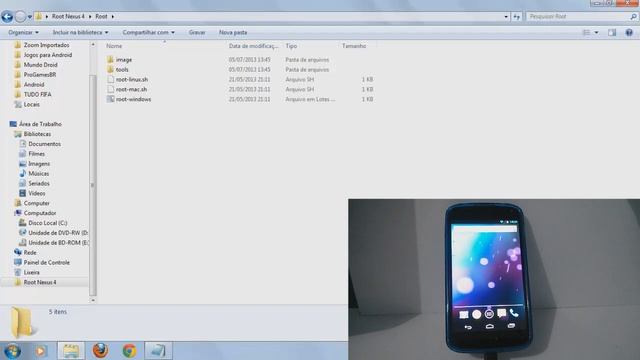Image resolution: width=640 pixels, height=360 pixels.
Task: Open the Músicas library icon
Action: pos(22,173)
